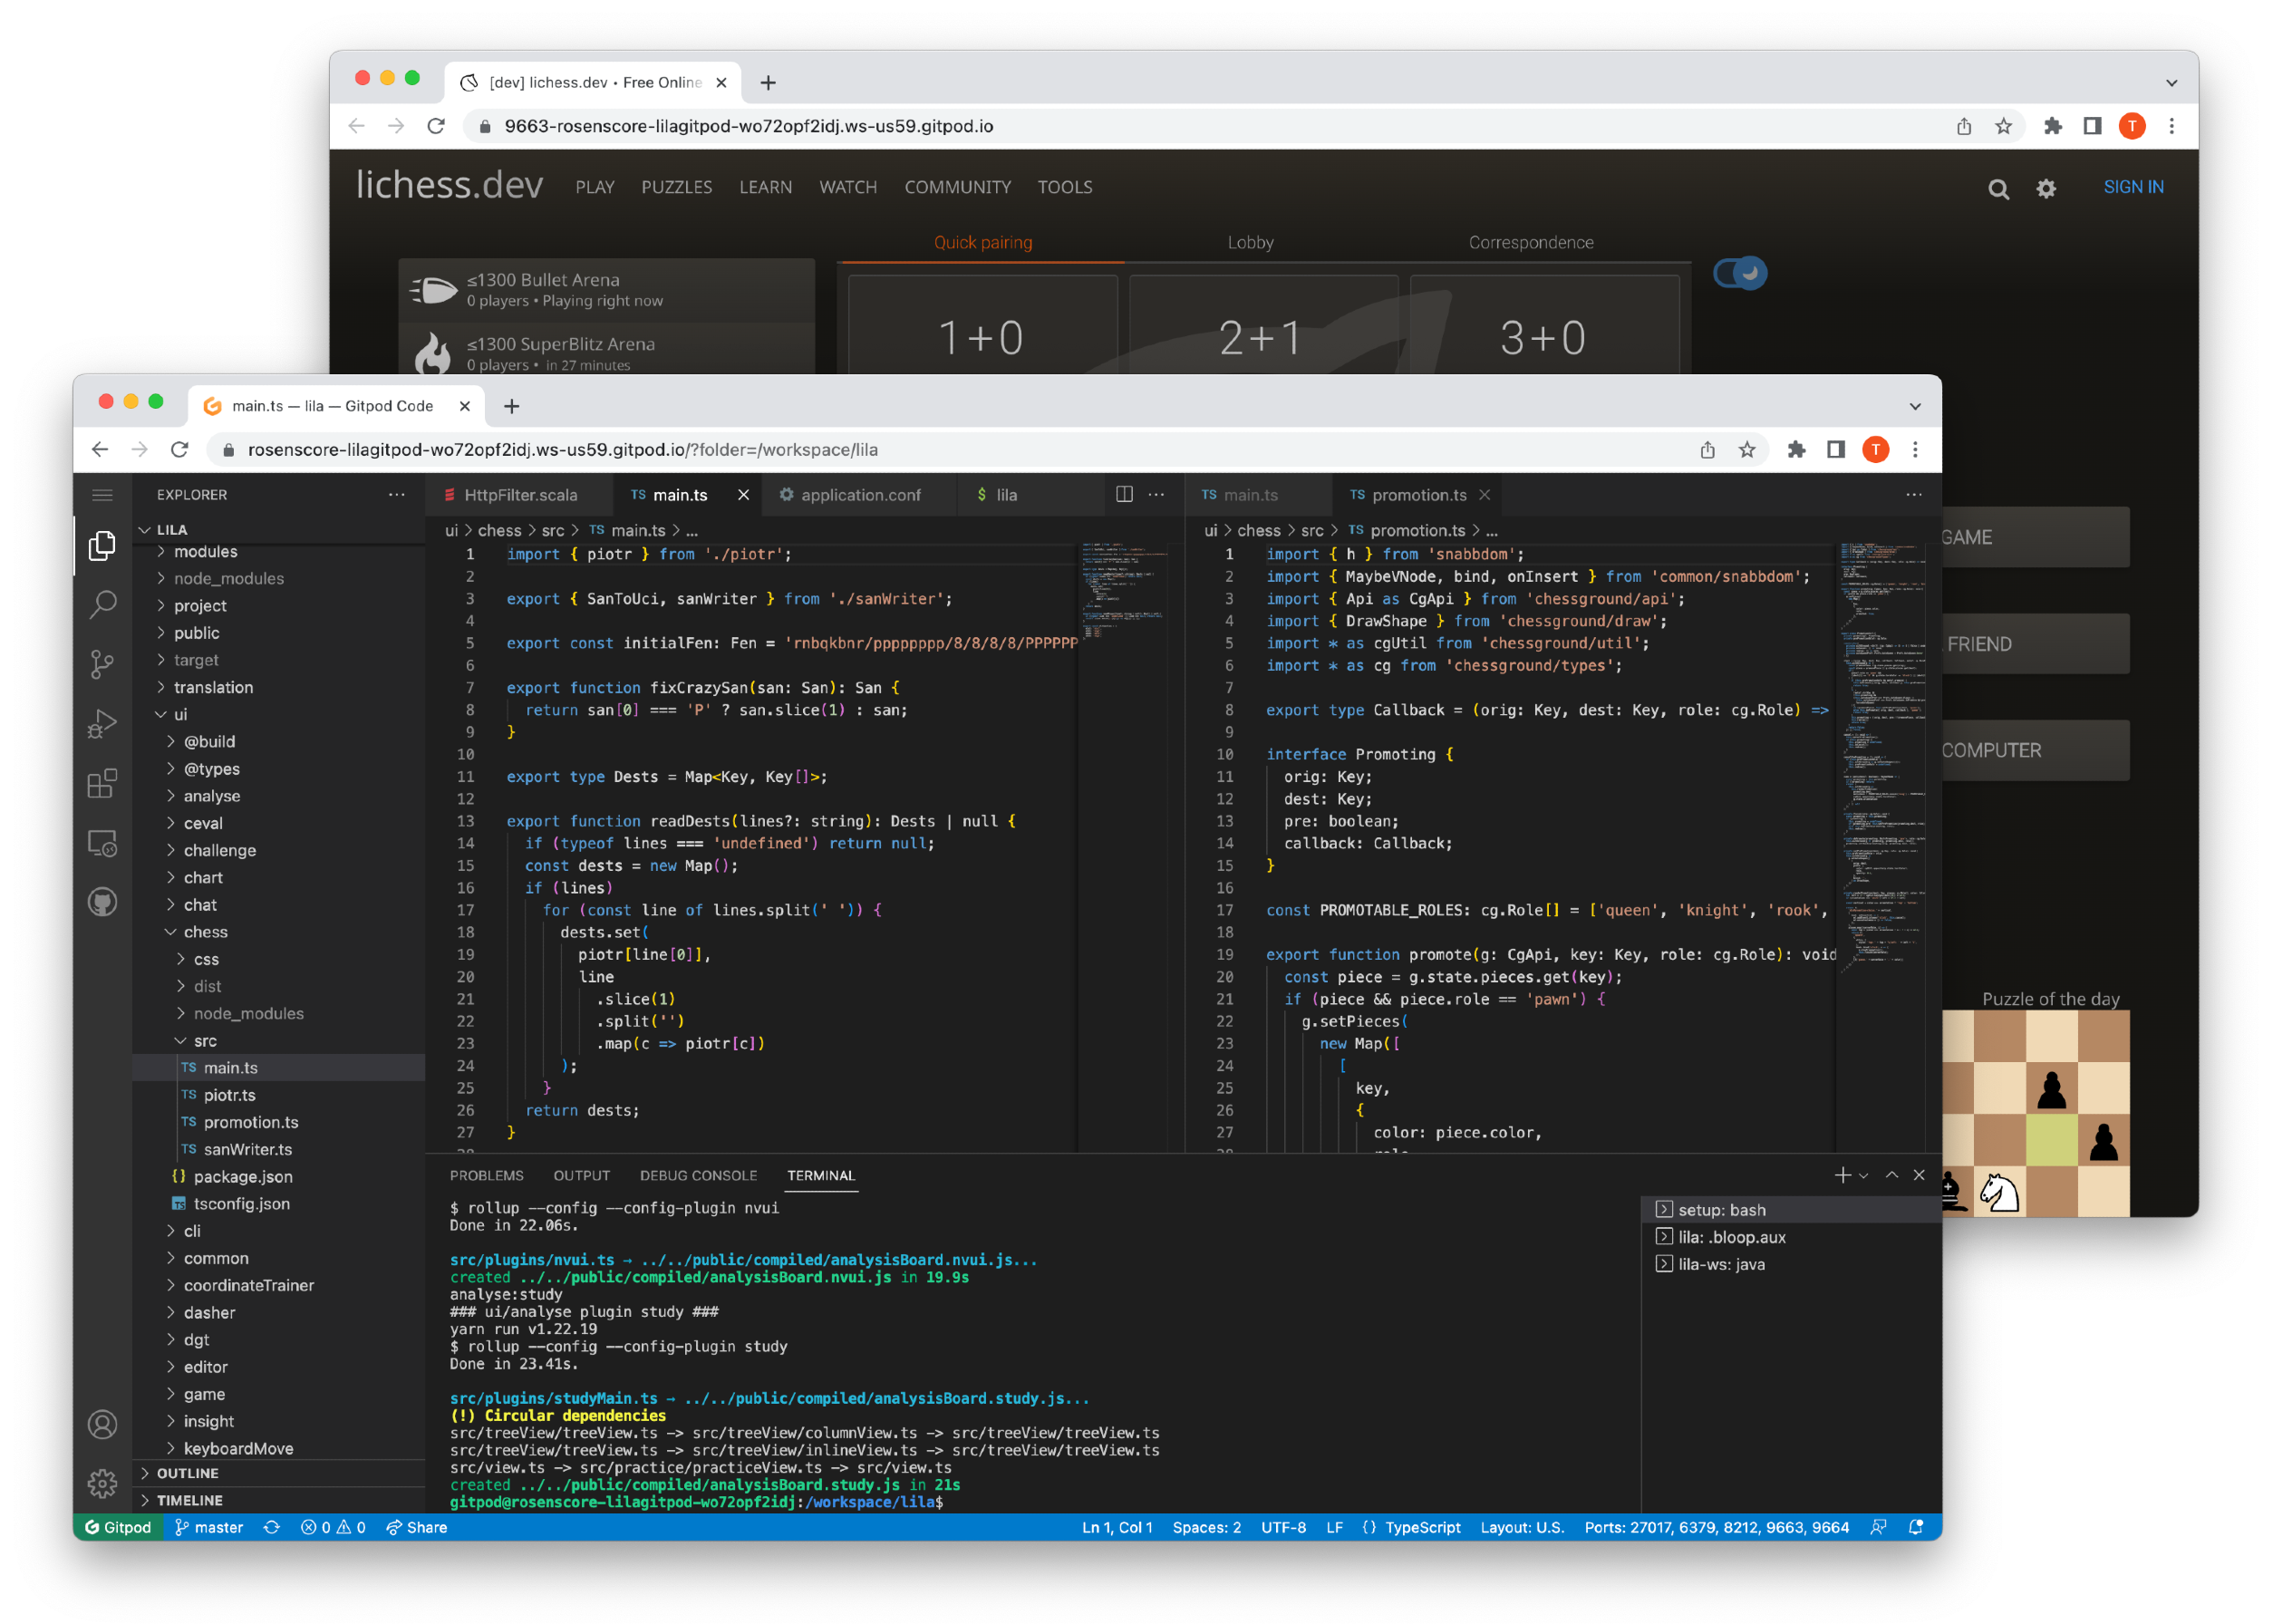
Task: Toggle the lichess dark mode switch
Action: [x=1740, y=273]
